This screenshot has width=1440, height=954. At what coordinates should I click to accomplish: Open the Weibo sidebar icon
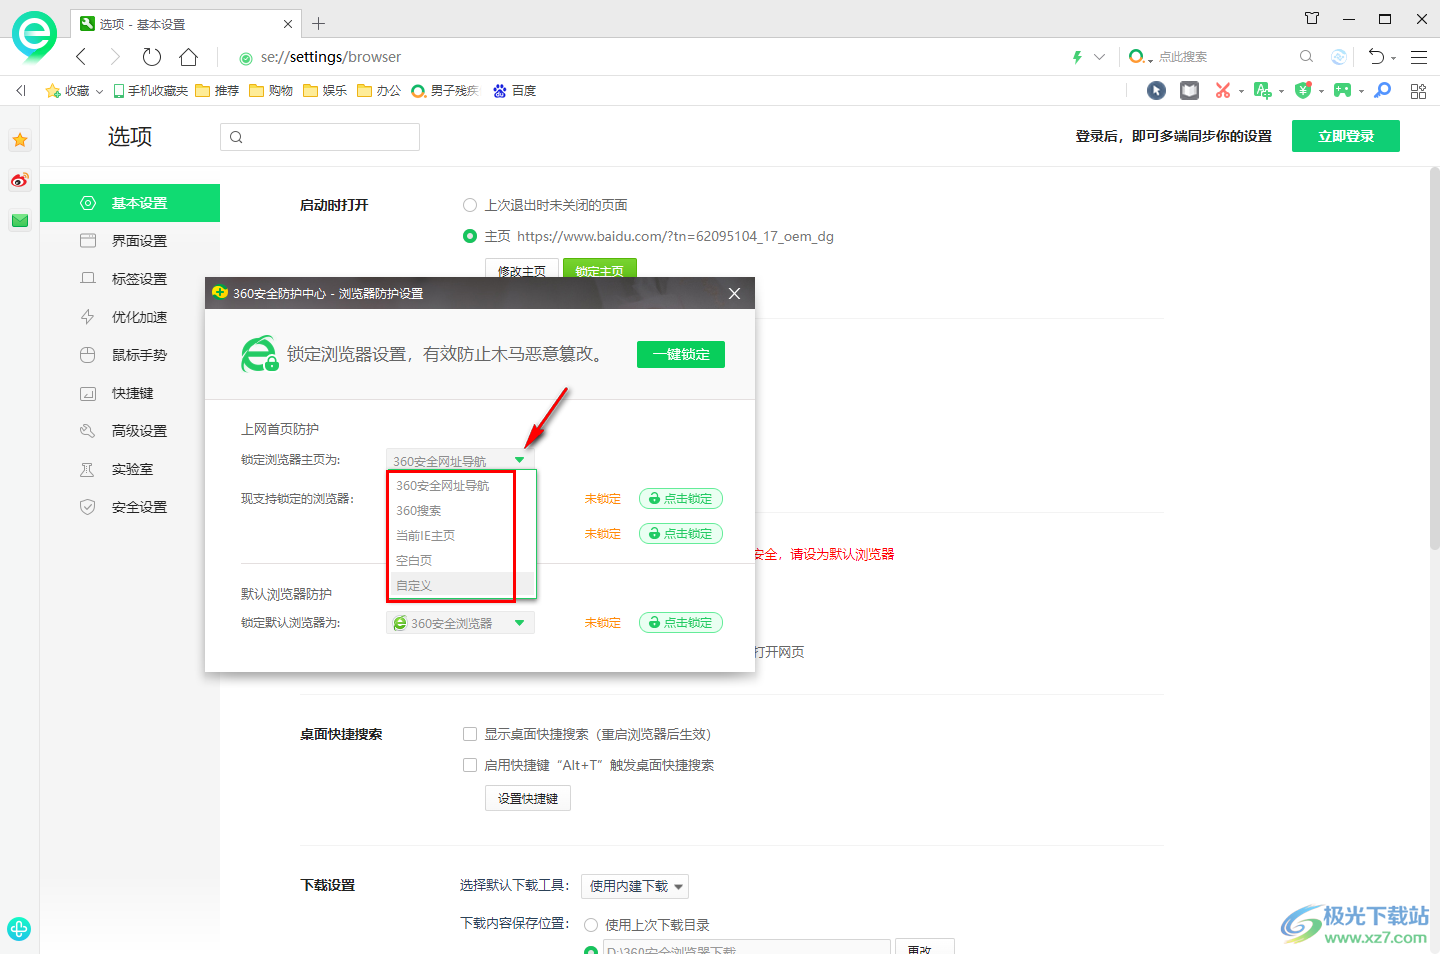point(20,180)
